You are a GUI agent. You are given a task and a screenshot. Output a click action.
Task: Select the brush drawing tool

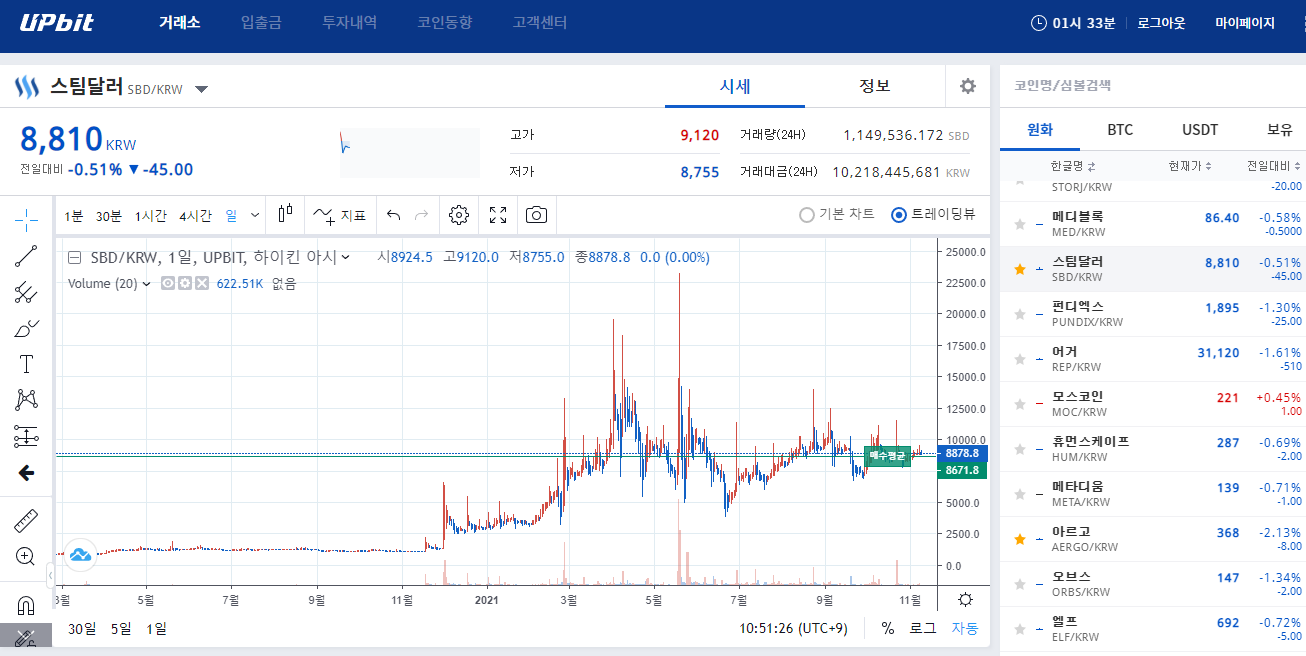tap(26, 328)
